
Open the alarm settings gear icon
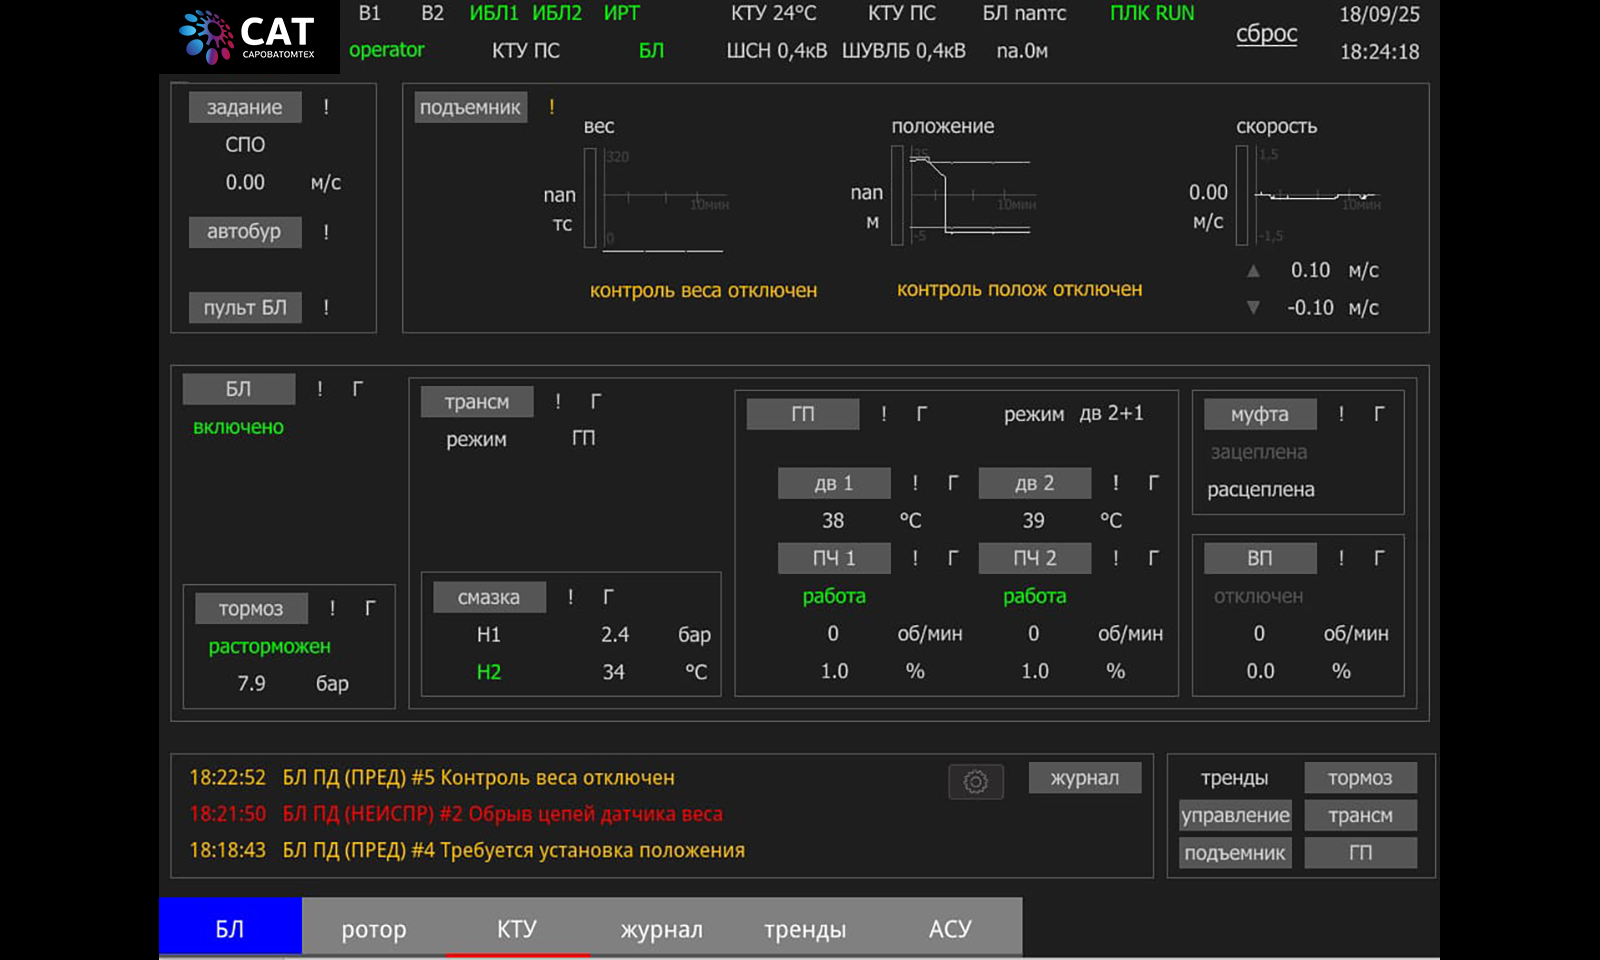(x=975, y=781)
